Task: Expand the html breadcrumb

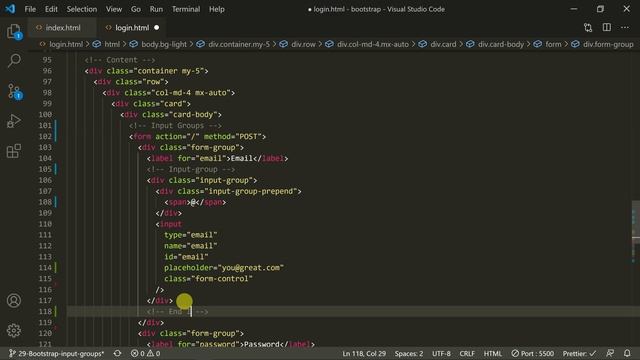Action: [112, 44]
